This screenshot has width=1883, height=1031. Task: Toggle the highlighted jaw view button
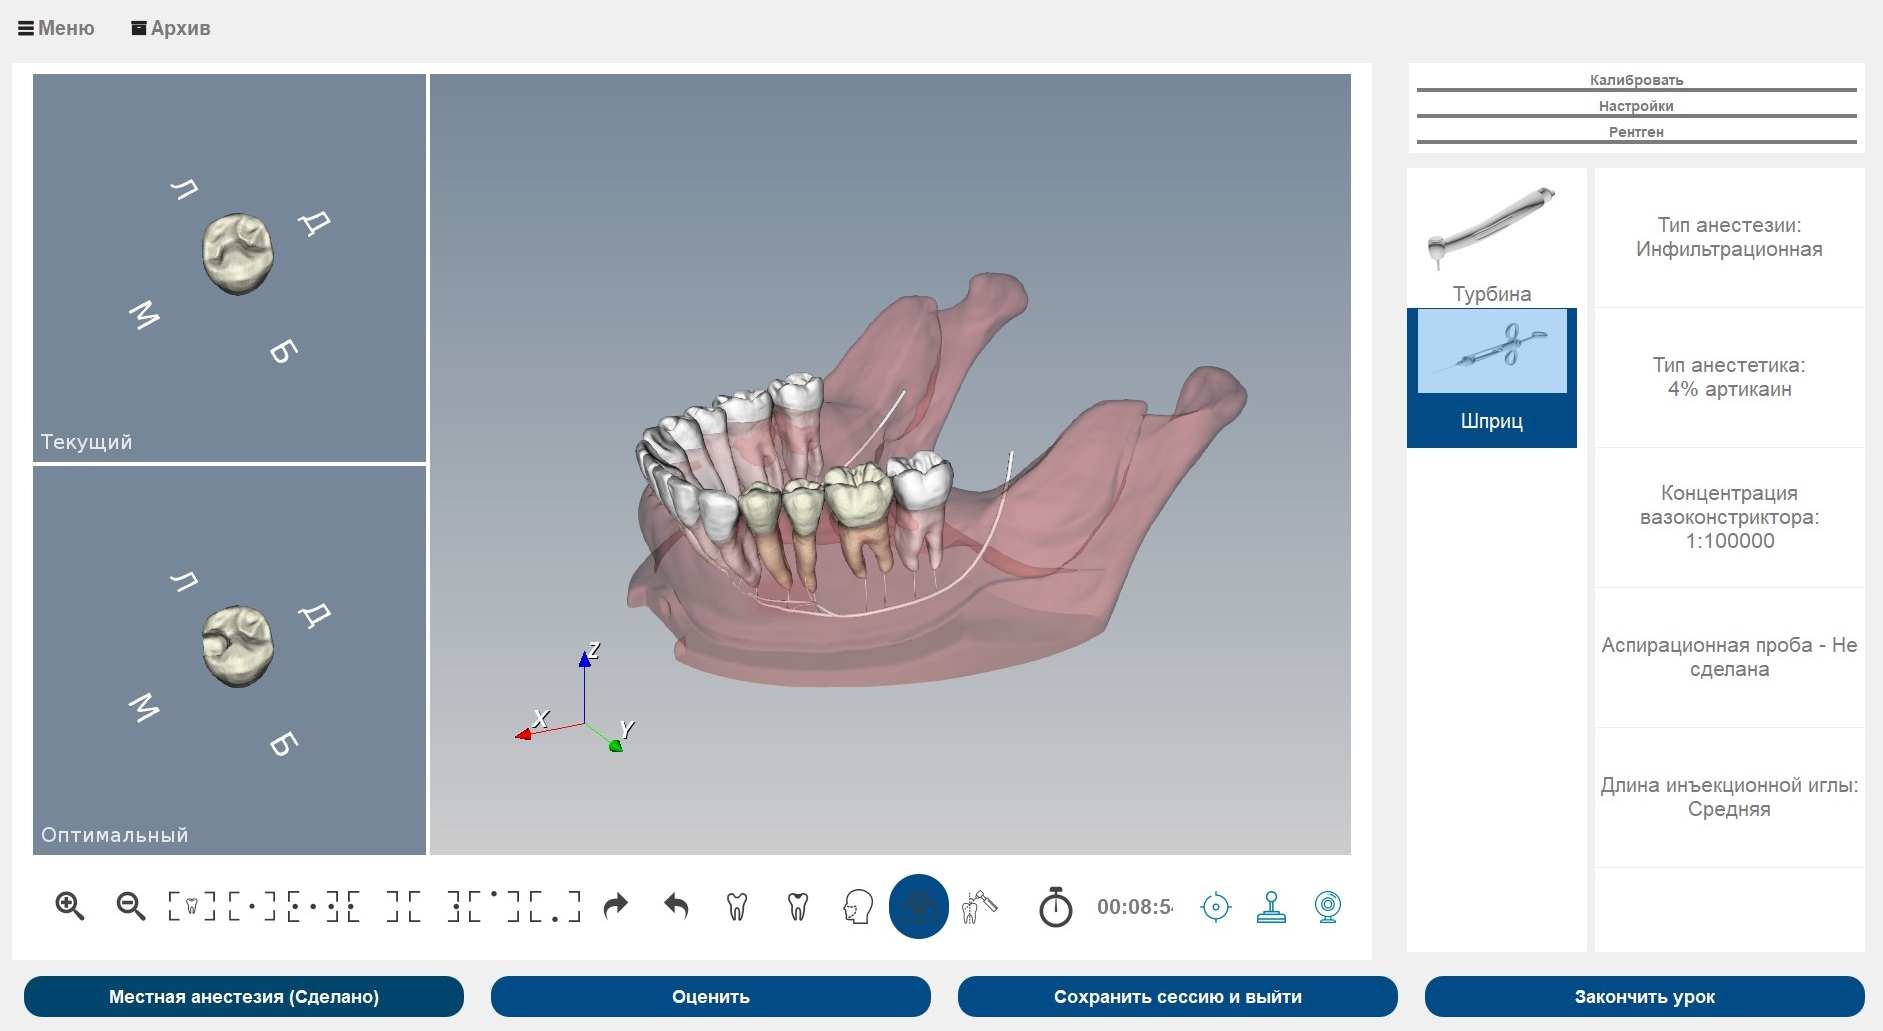[918, 906]
